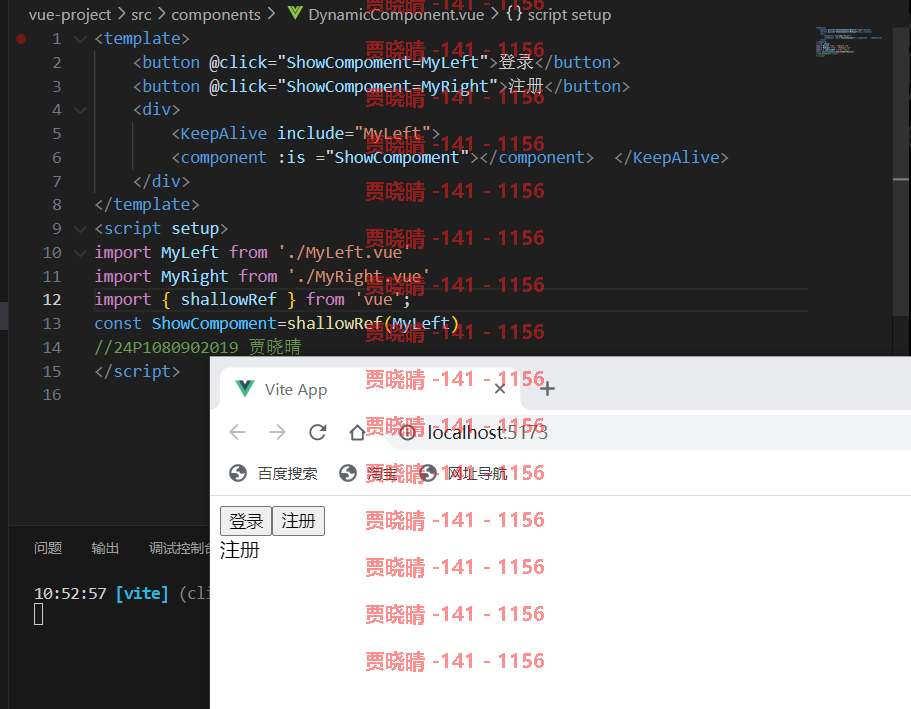Click the Vue file icon in breadcrumb
The width and height of the screenshot is (911, 709).
click(x=295, y=13)
